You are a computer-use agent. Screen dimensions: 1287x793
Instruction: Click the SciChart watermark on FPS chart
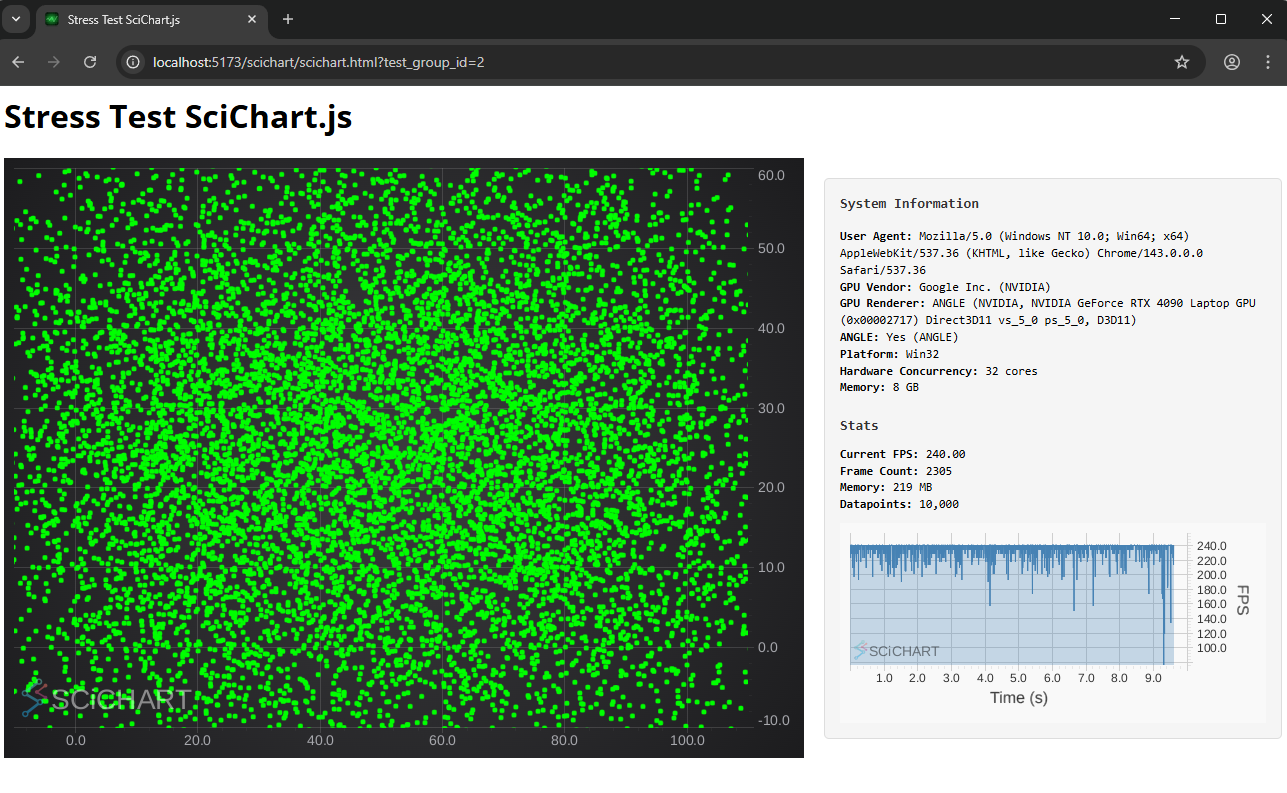[x=896, y=651]
